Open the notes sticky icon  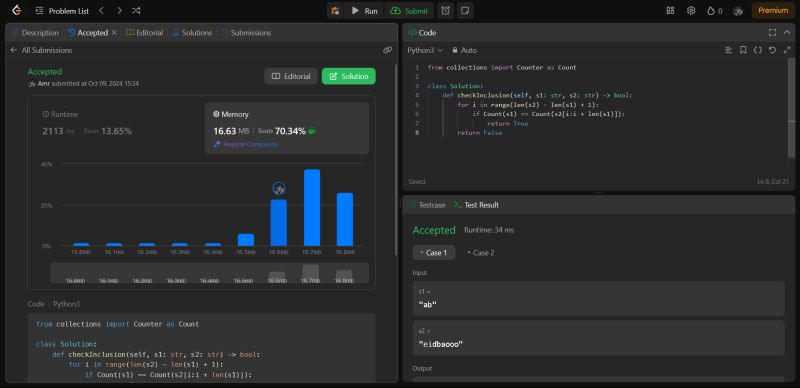click(x=465, y=11)
